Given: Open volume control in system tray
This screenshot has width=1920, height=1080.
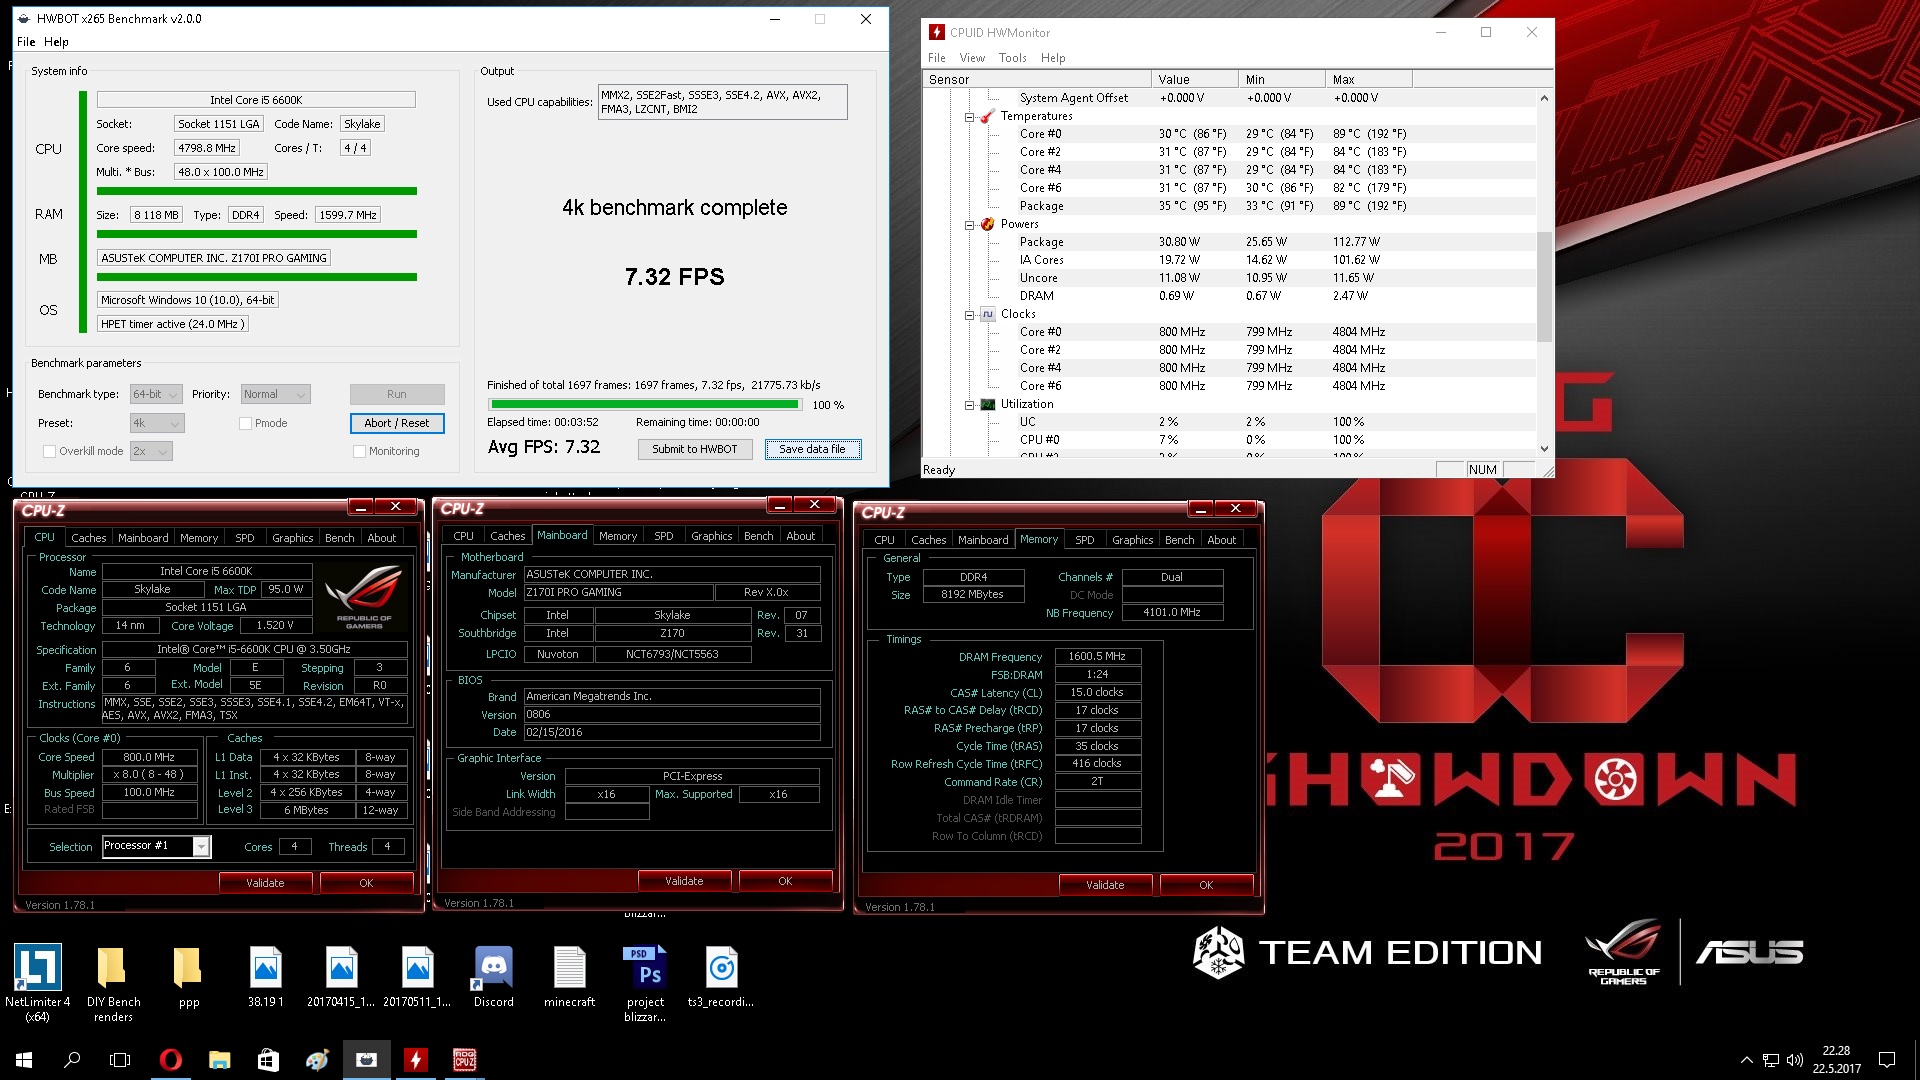Looking at the screenshot, I should point(1794,1060).
